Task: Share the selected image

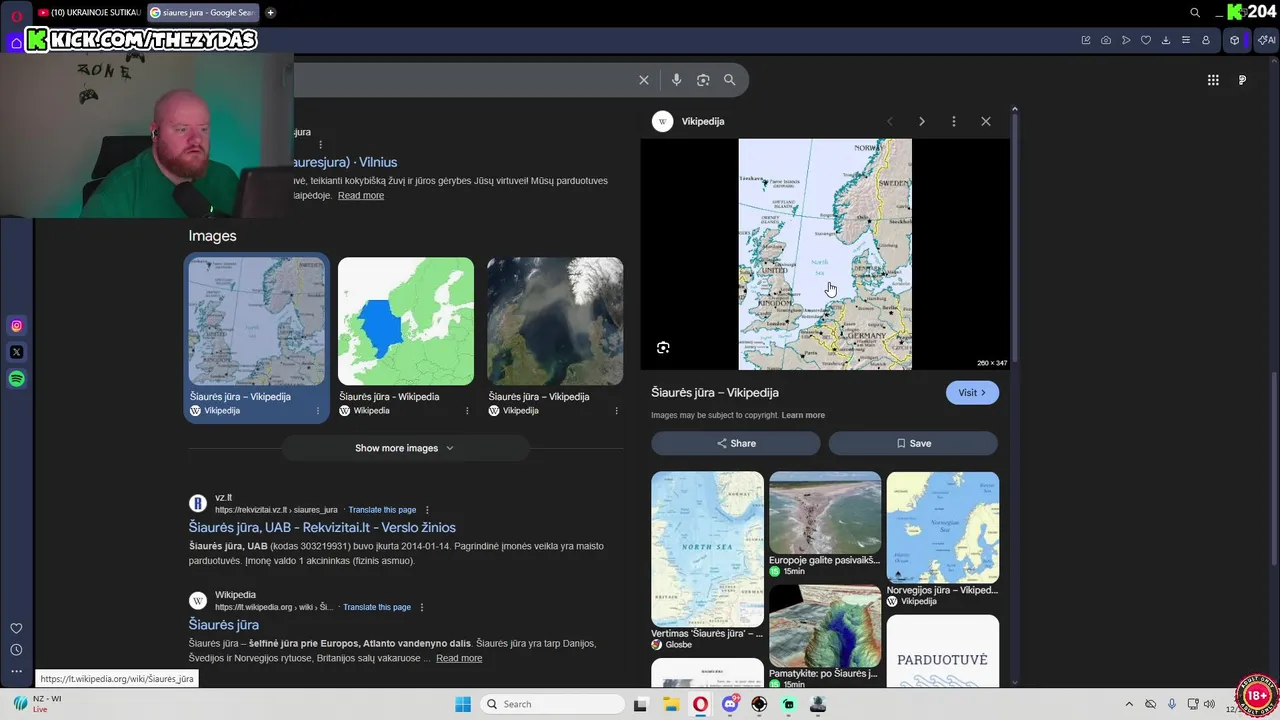Action: (x=736, y=443)
